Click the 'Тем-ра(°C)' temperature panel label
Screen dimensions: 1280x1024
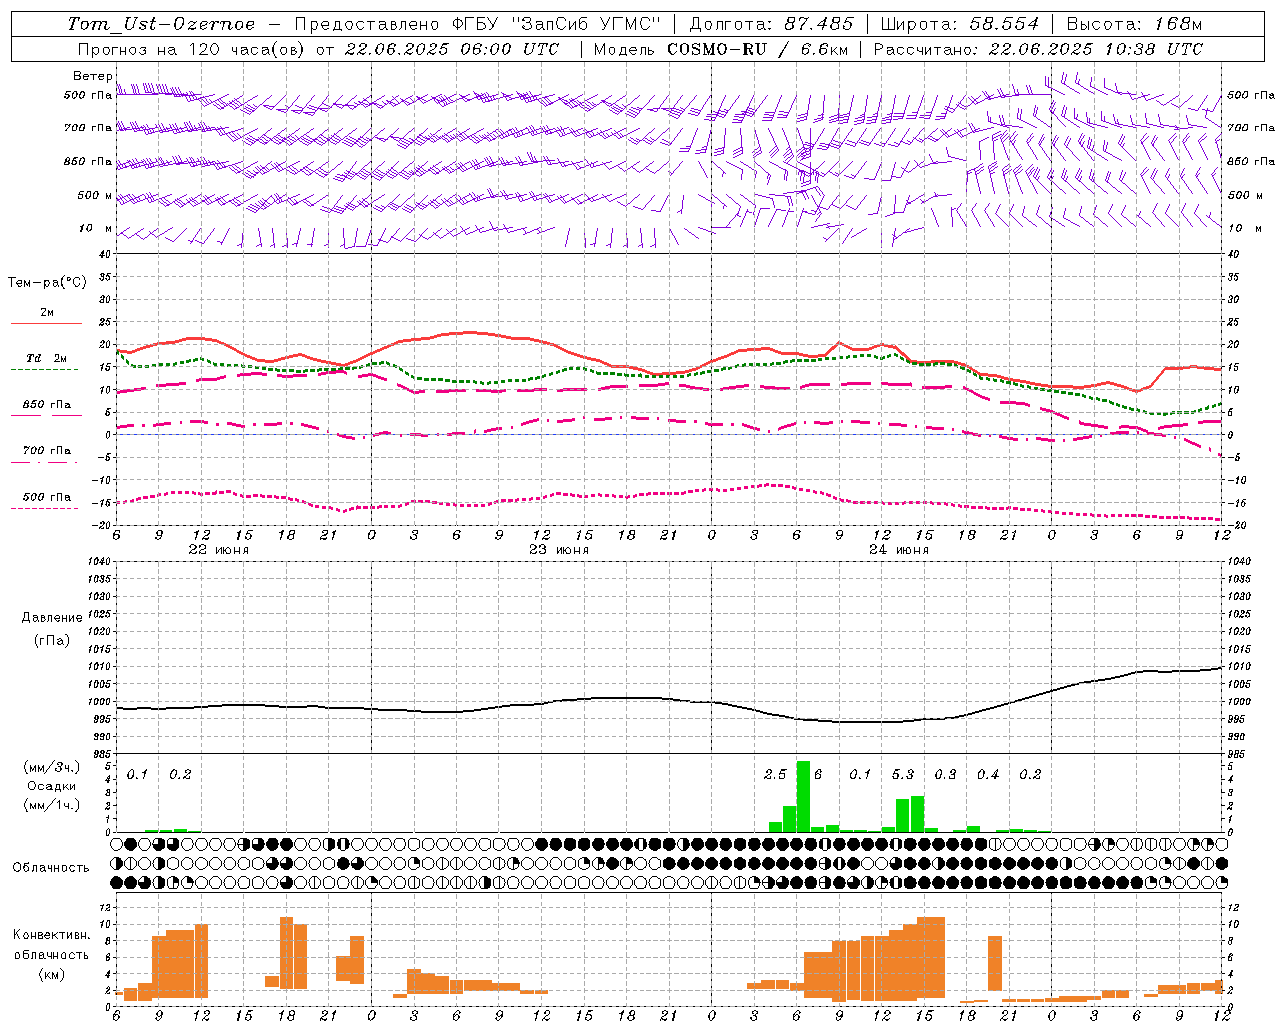[47, 283]
